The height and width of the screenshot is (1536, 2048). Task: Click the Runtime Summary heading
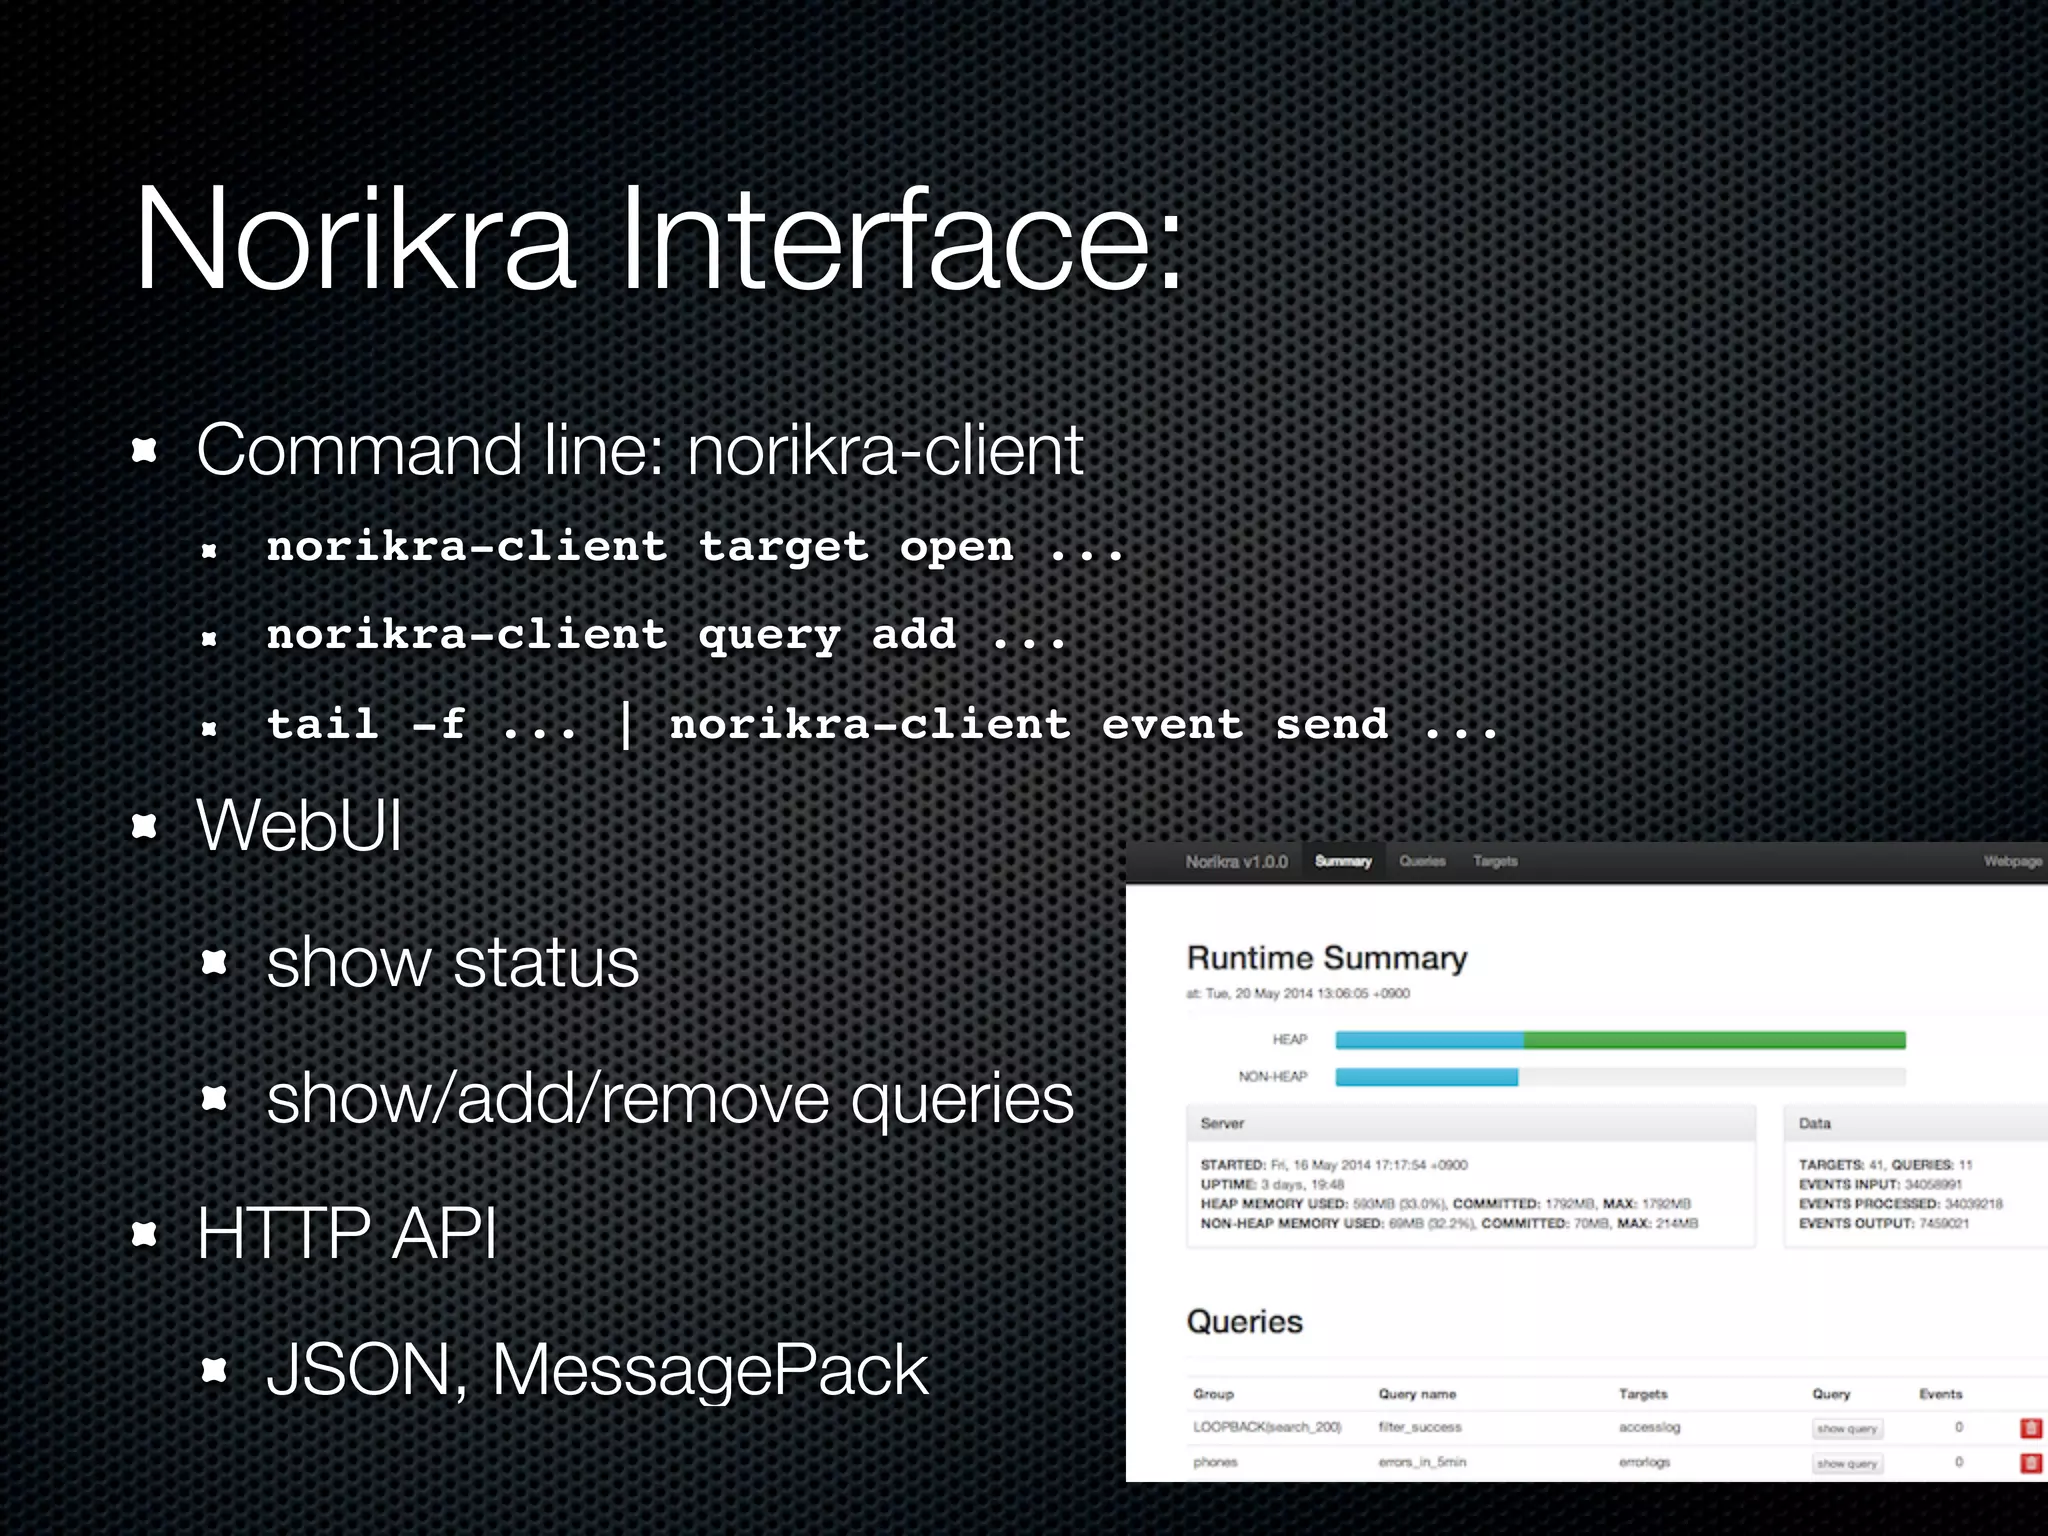(x=1327, y=958)
